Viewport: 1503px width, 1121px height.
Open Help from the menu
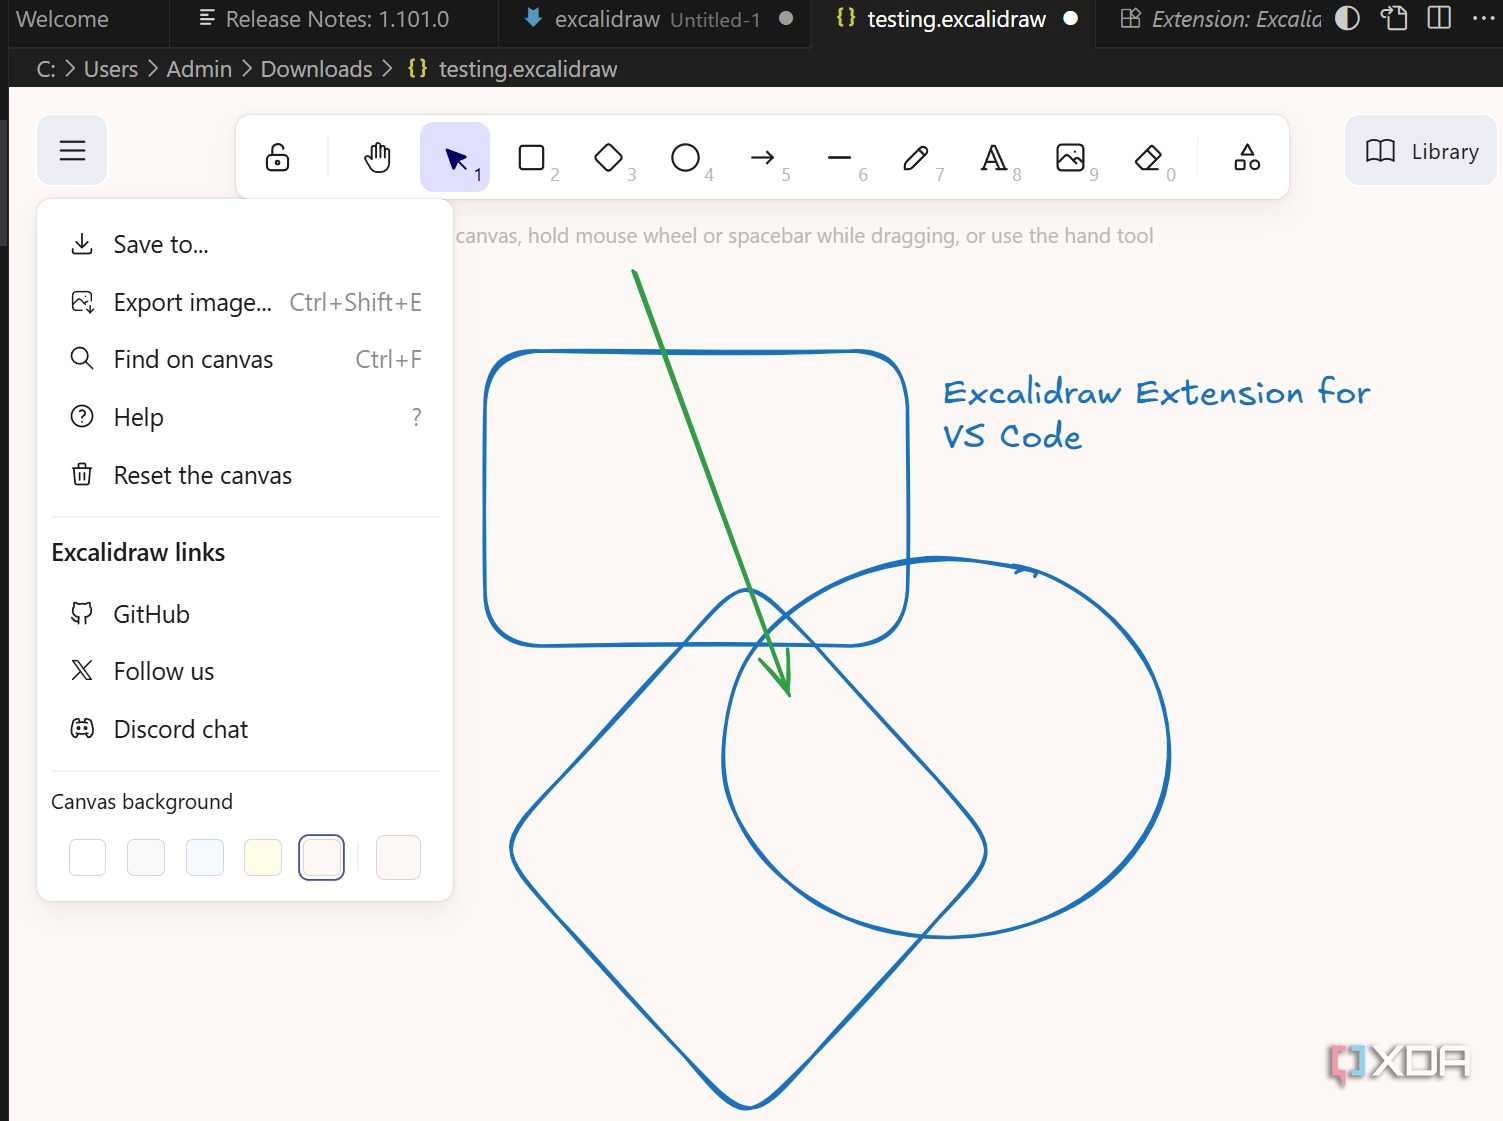245,418
